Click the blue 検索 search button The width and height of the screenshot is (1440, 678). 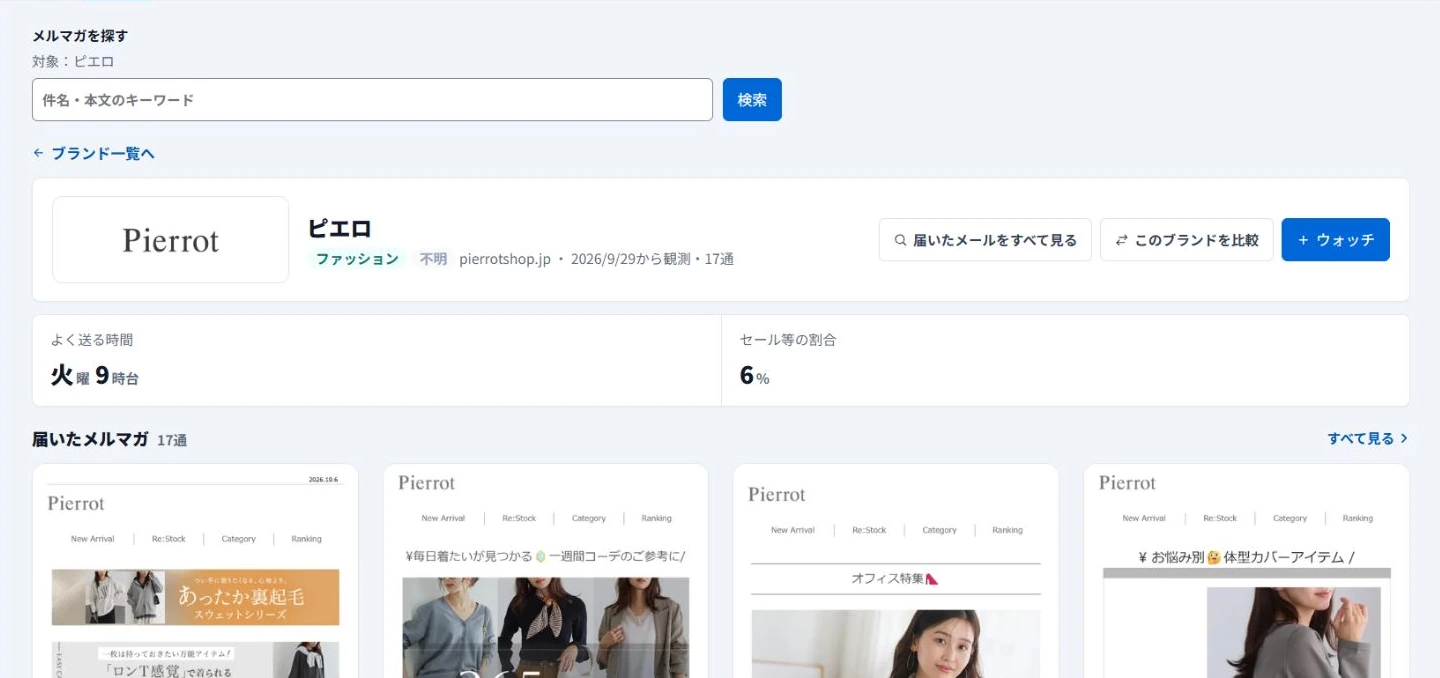pyautogui.click(x=752, y=100)
